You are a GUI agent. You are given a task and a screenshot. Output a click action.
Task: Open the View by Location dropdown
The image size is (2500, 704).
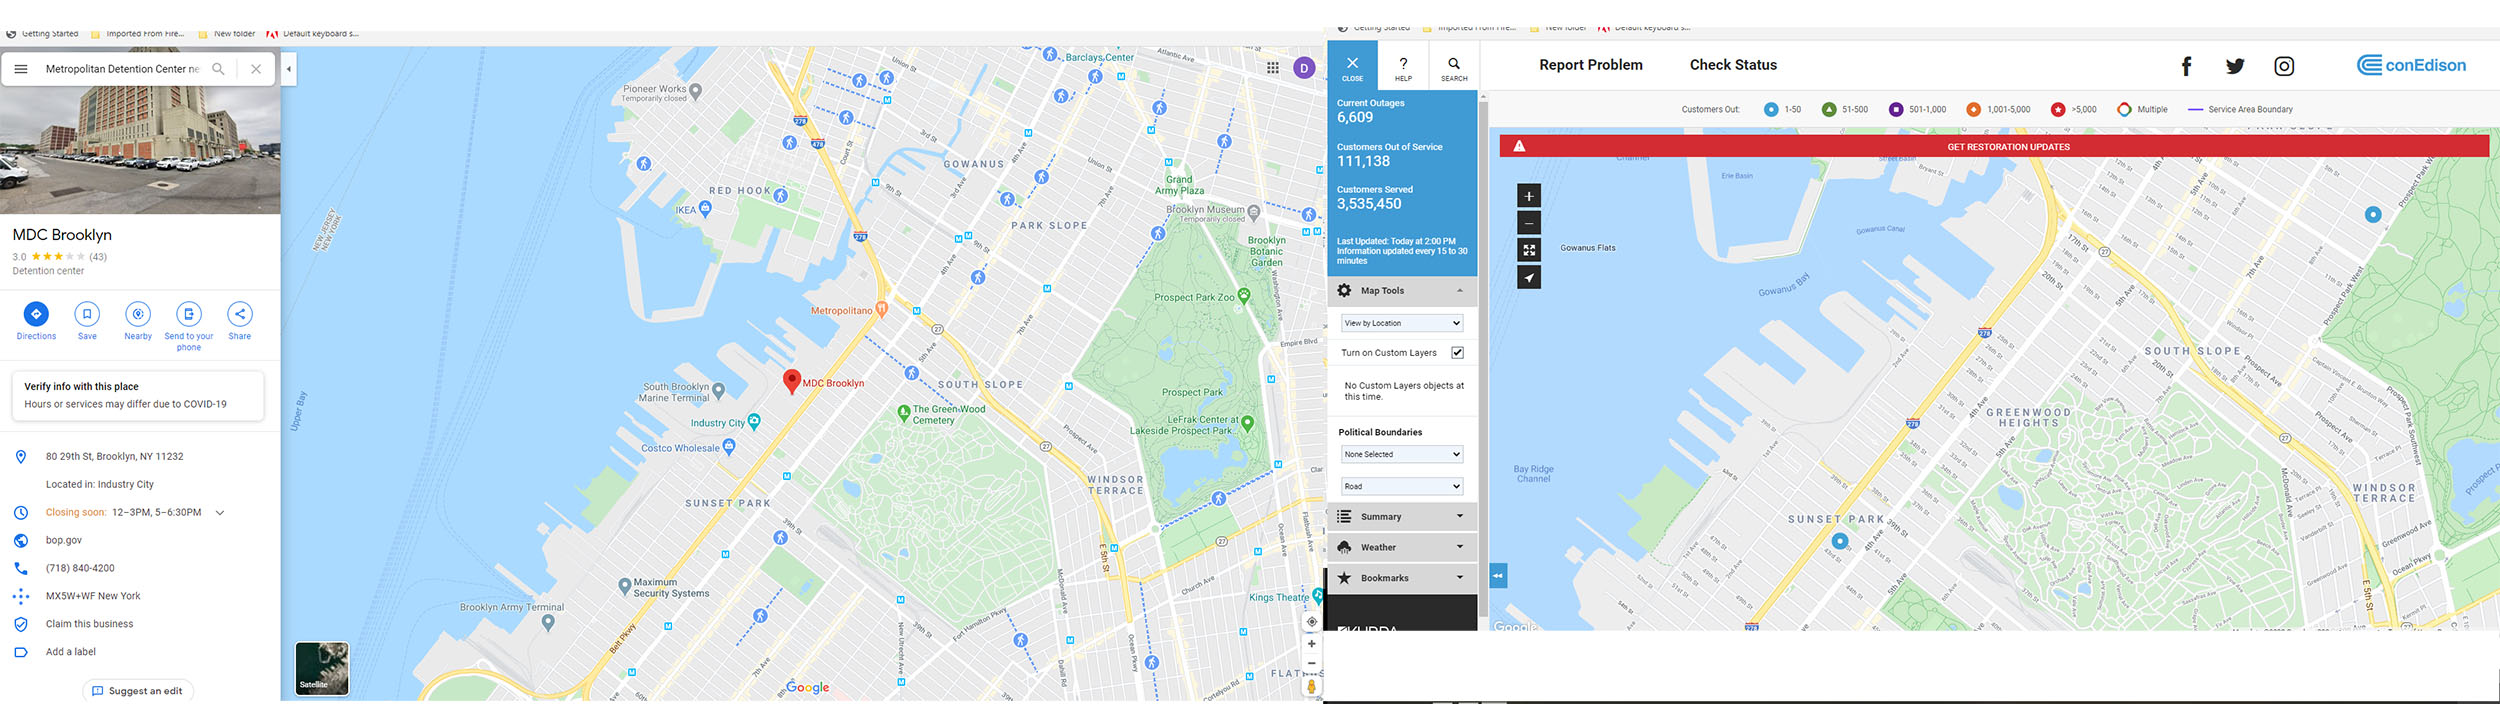coord(1402,323)
